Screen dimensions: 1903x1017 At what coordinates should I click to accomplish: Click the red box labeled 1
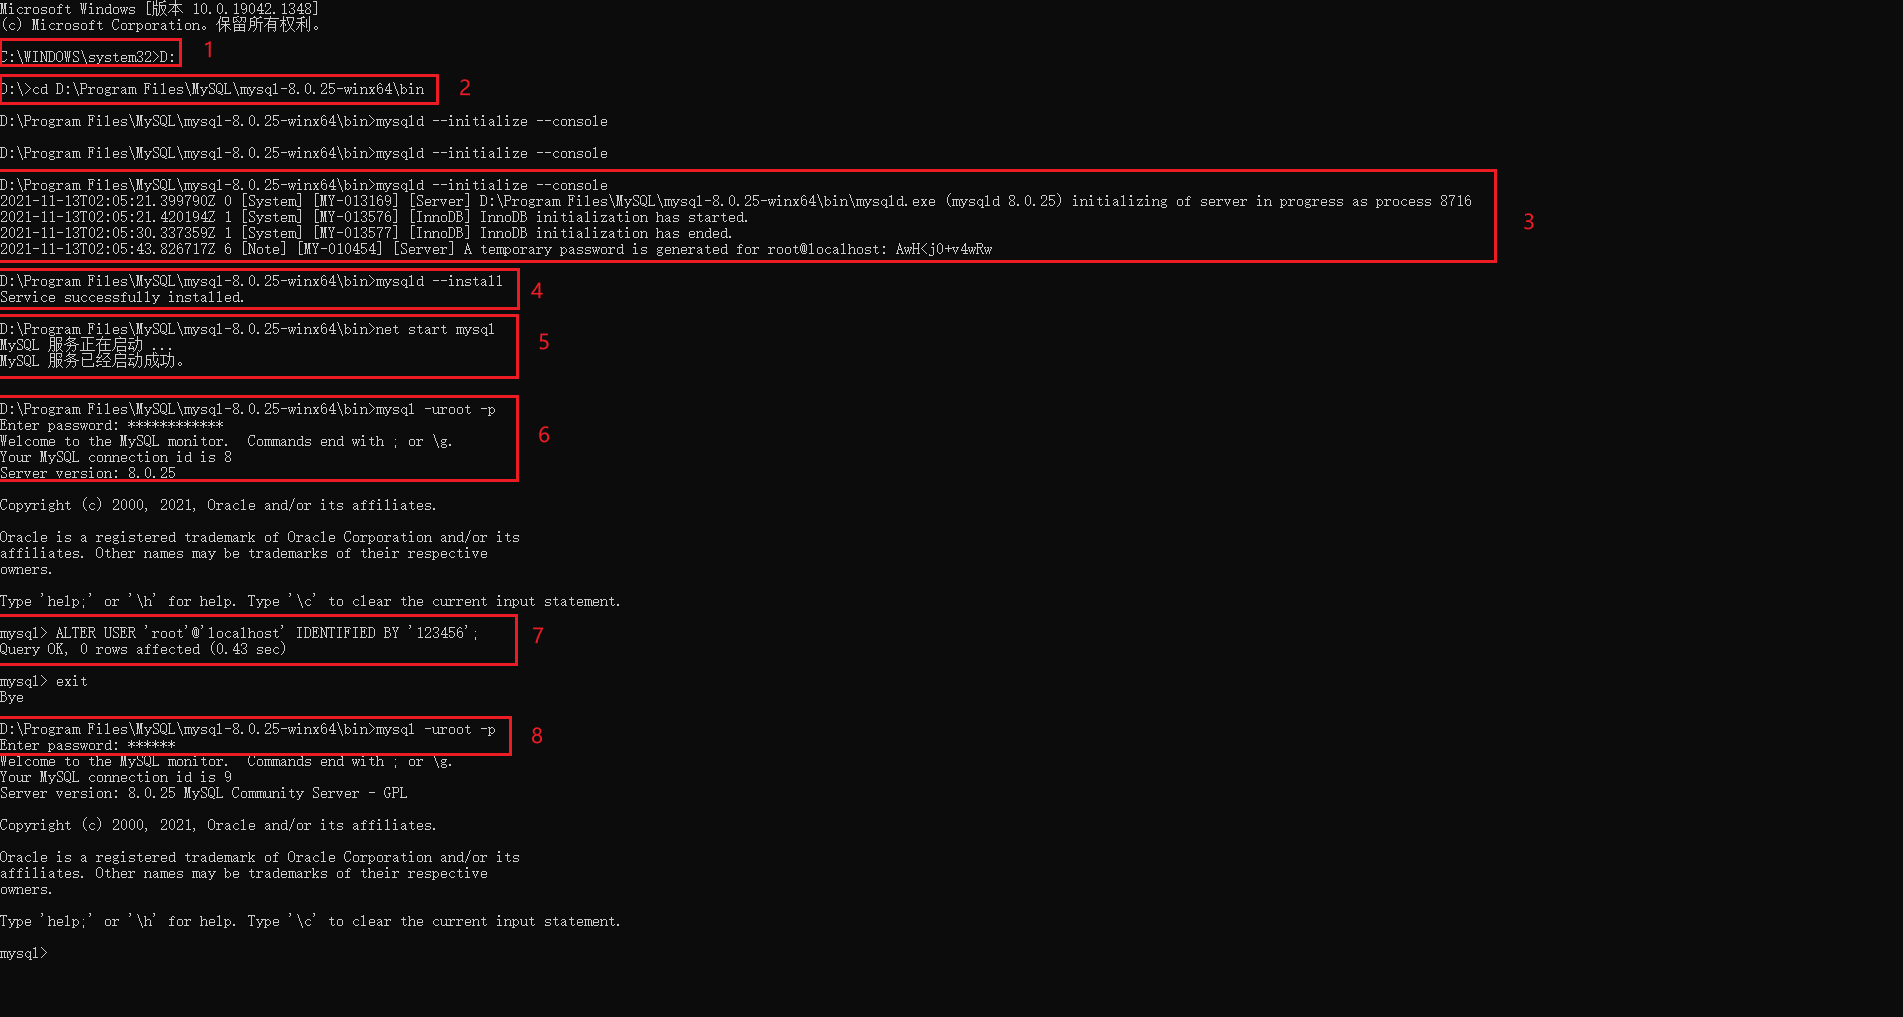coord(90,54)
